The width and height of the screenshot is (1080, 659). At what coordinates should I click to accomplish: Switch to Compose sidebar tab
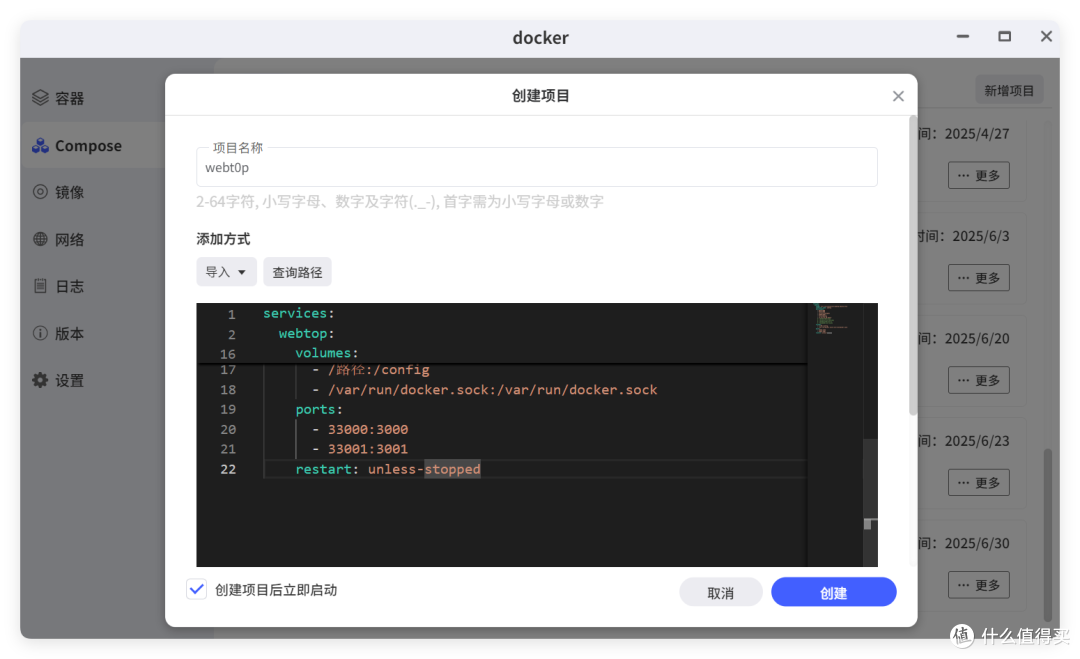(93, 145)
